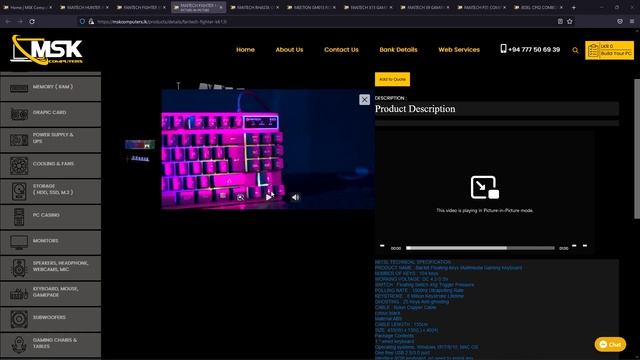The height and width of the screenshot is (360, 640).
Task: Click the PRODUCT NAME specification line
Action: [448, 268]
